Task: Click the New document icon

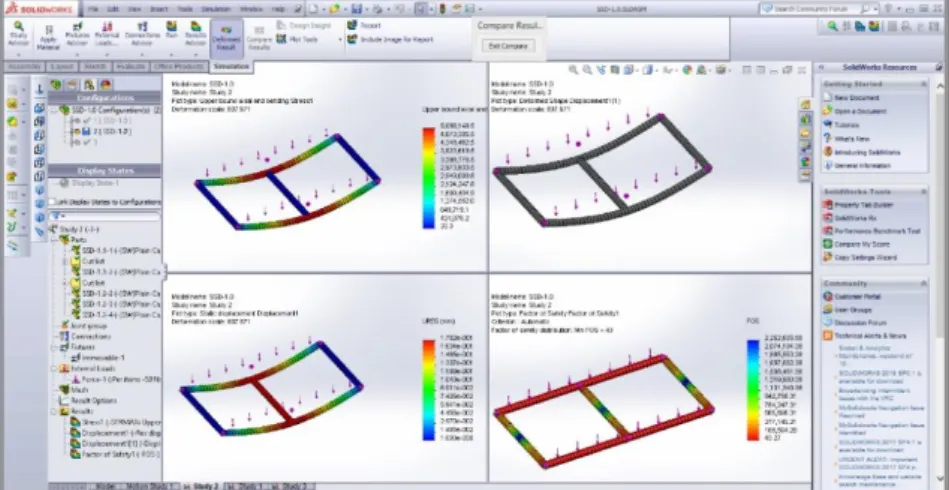Action: [x=312, y=9]
